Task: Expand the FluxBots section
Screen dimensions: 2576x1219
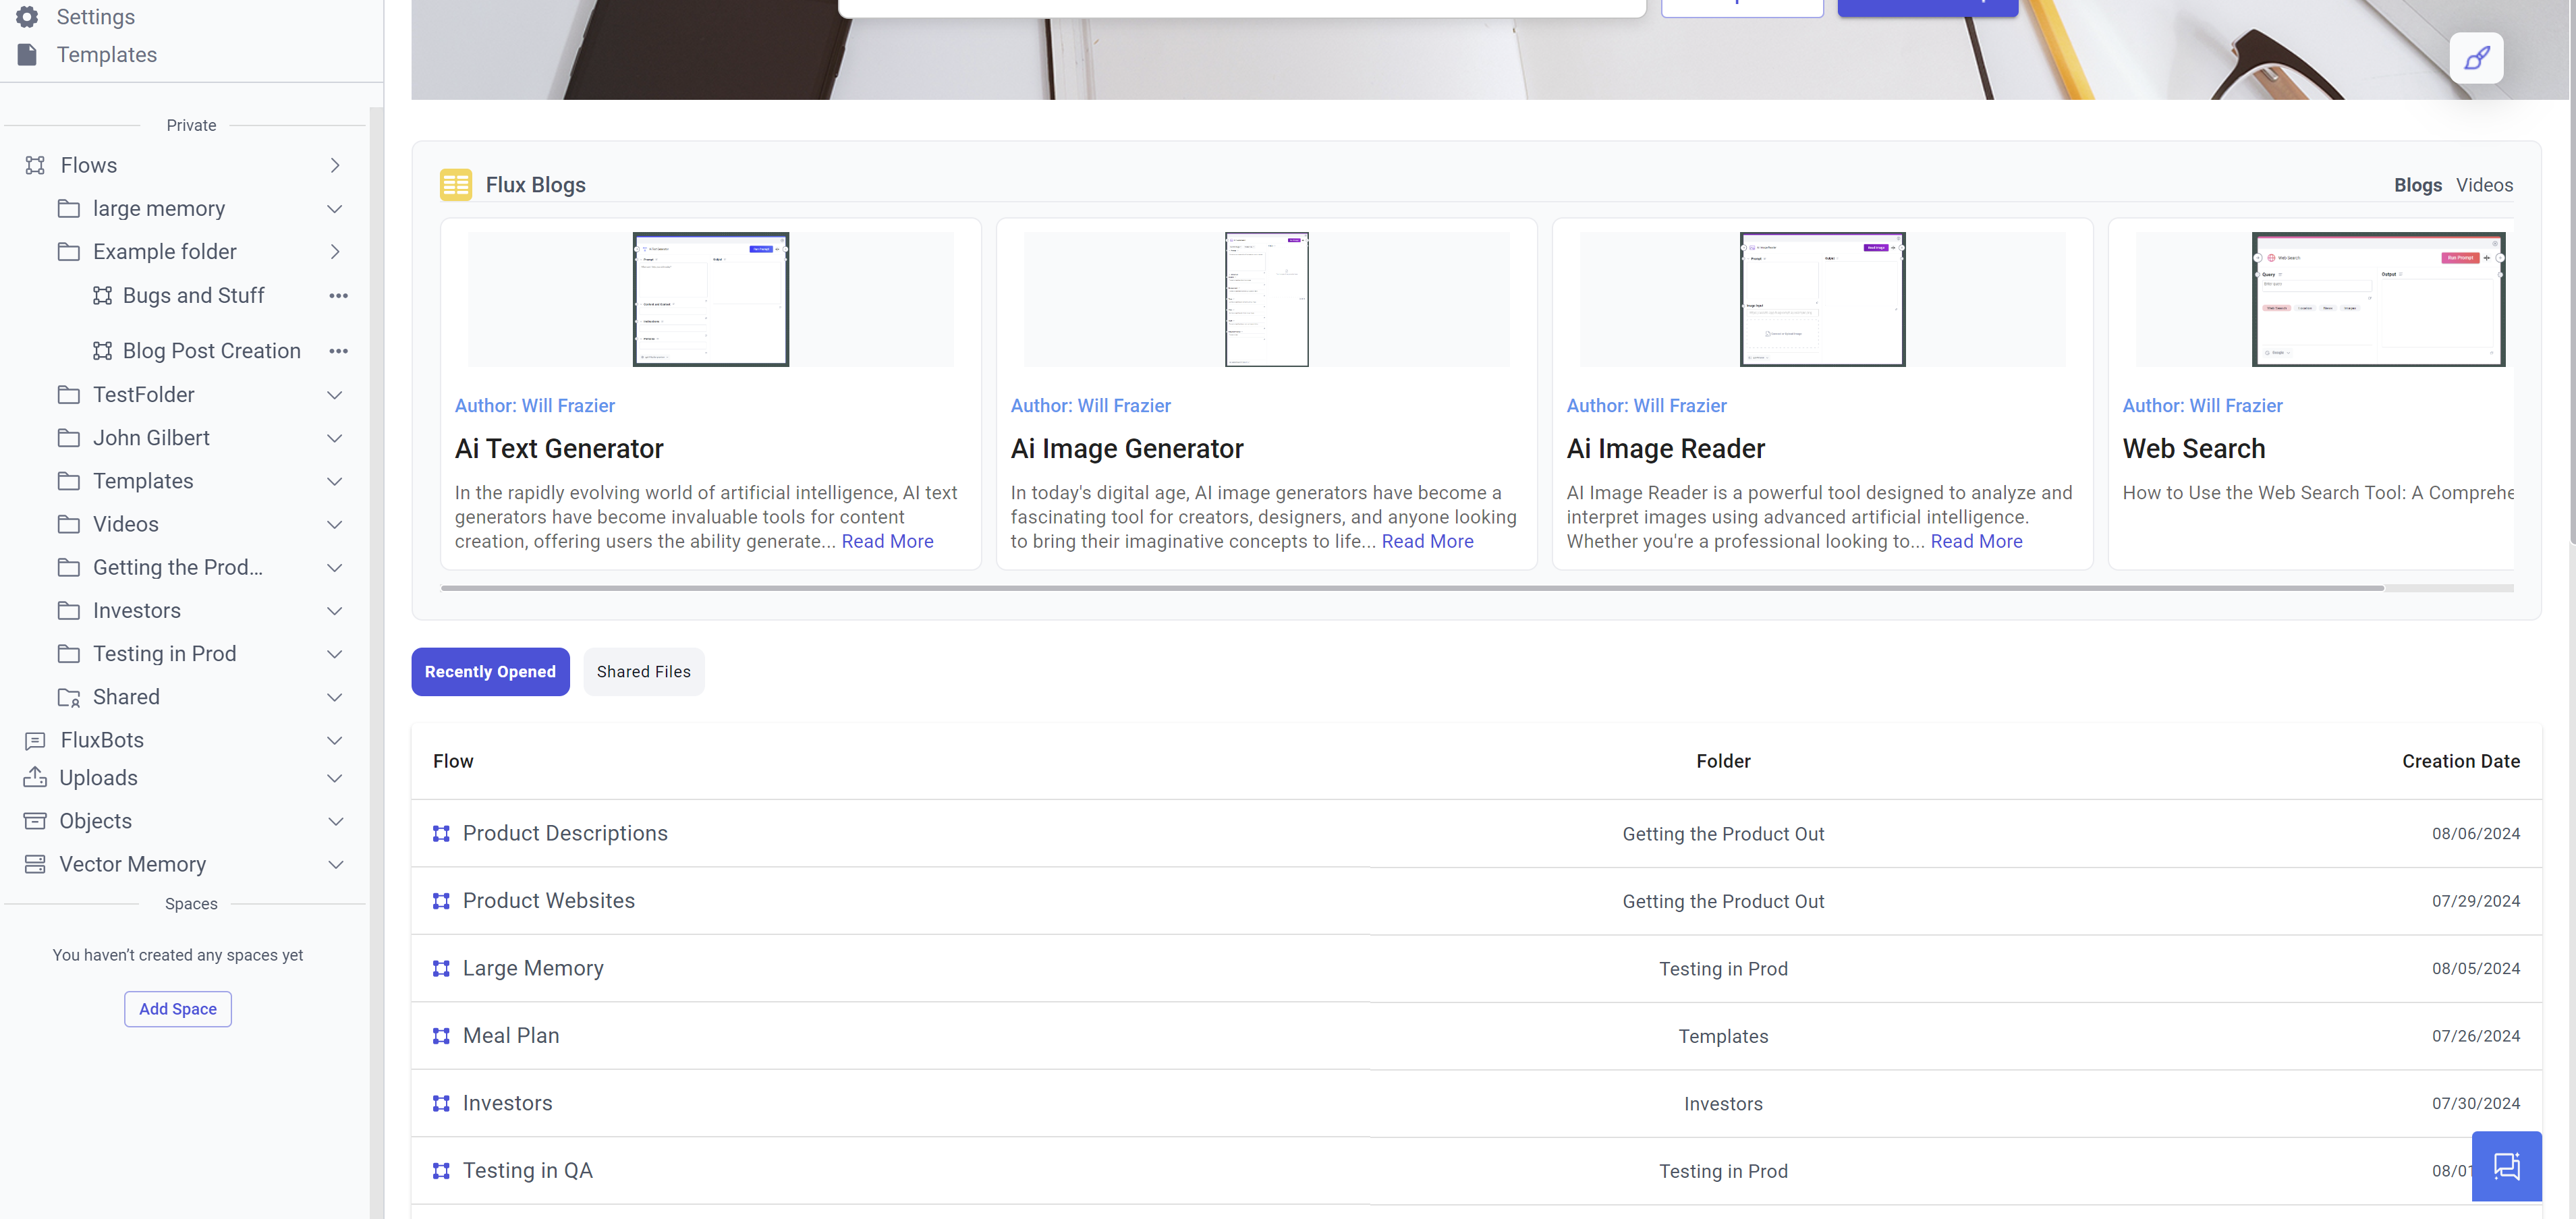Action: click(335, 740)
